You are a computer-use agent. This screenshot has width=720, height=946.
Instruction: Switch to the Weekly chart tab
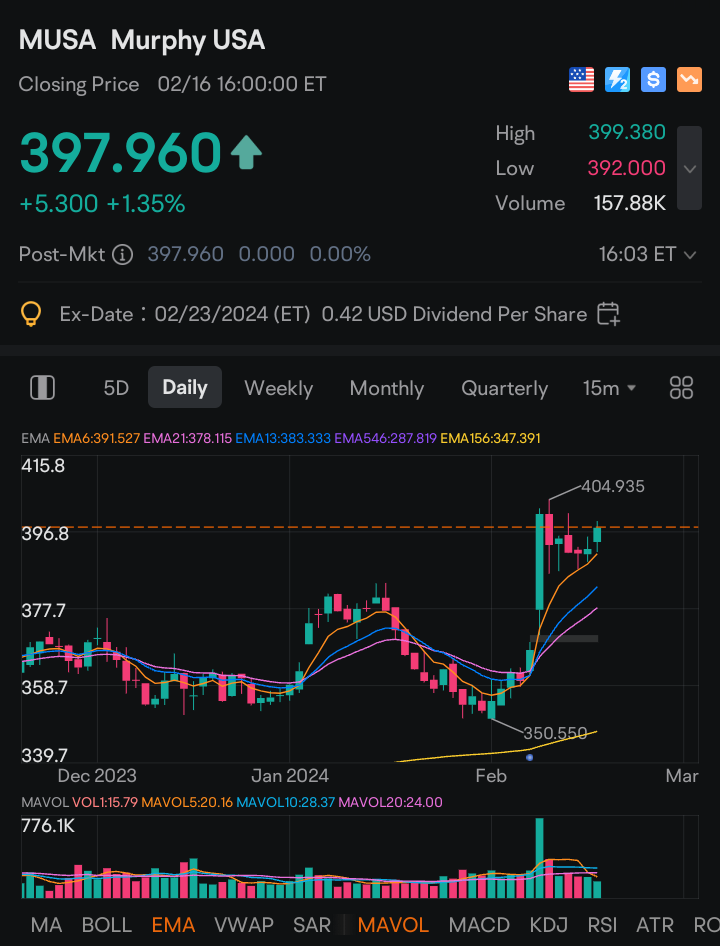278,388
